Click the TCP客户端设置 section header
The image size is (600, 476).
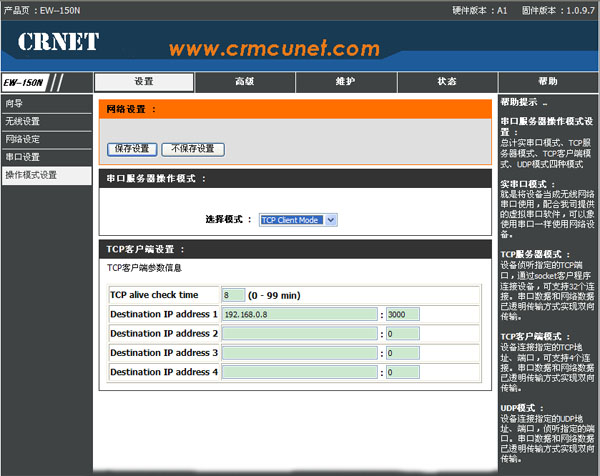point(295,249)
